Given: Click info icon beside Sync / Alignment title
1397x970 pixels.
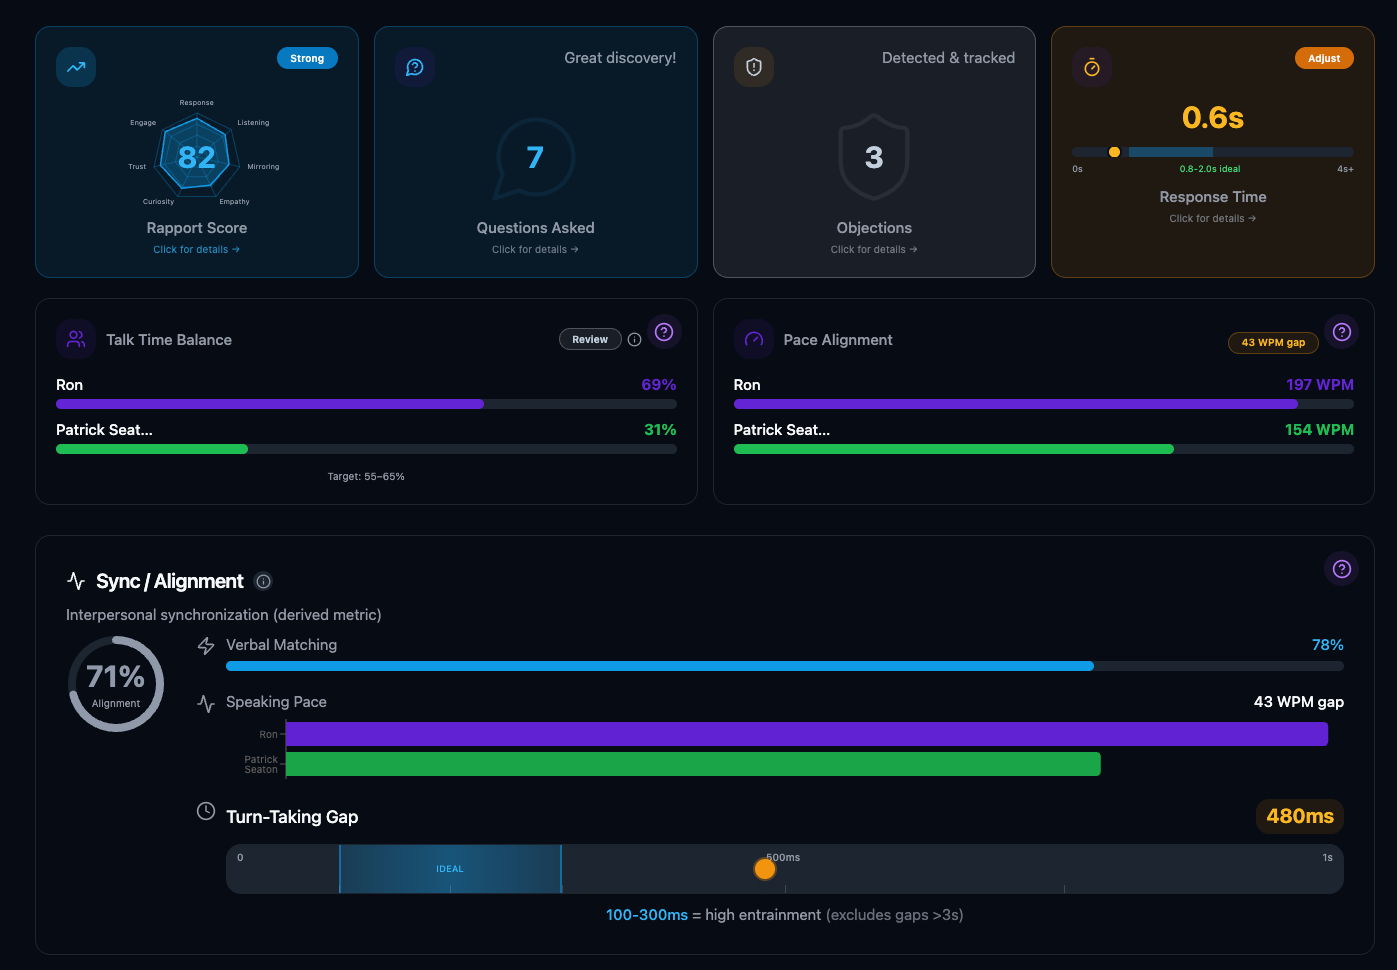Looking at the screenshot, I should (x=263, y=581).
